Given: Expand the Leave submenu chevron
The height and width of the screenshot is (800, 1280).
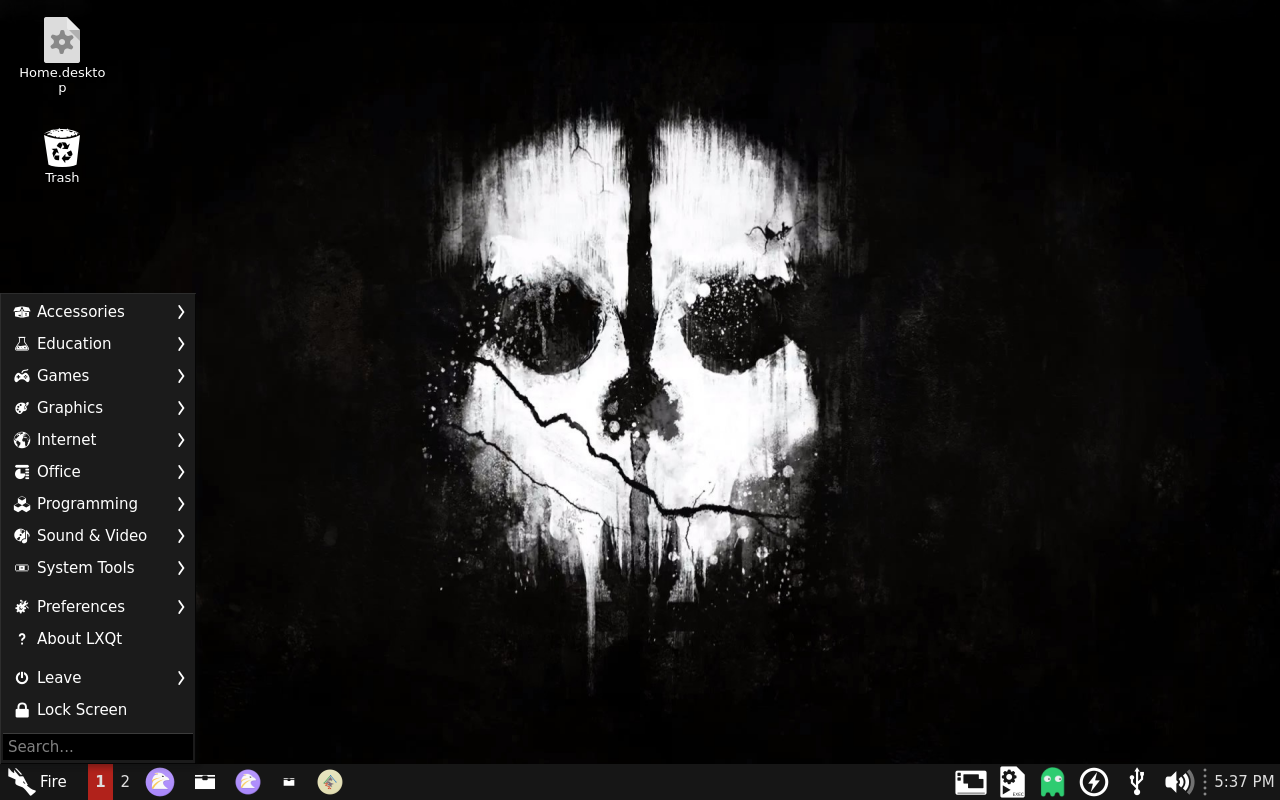Looking at the screenshot, I should pos(181,678).
